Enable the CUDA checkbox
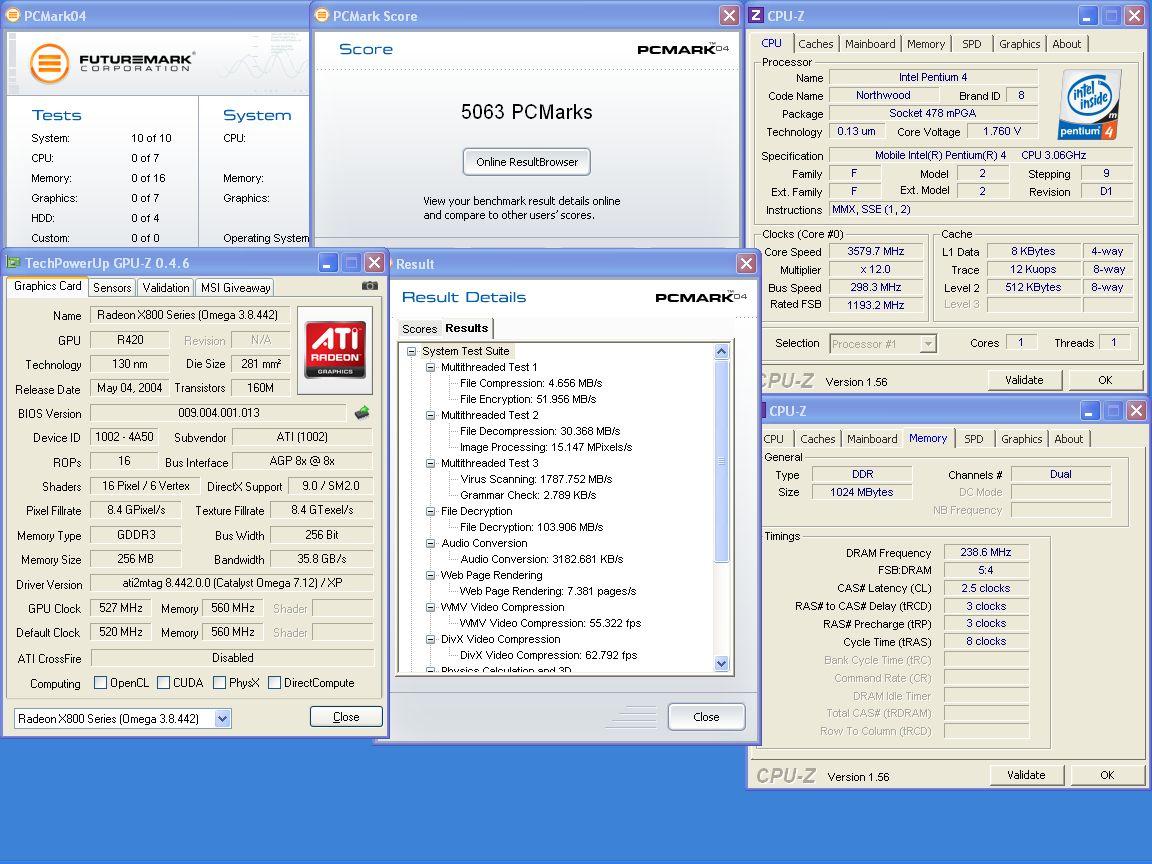1152x864 pixels. pyautogui.click(x=164, y=683)
